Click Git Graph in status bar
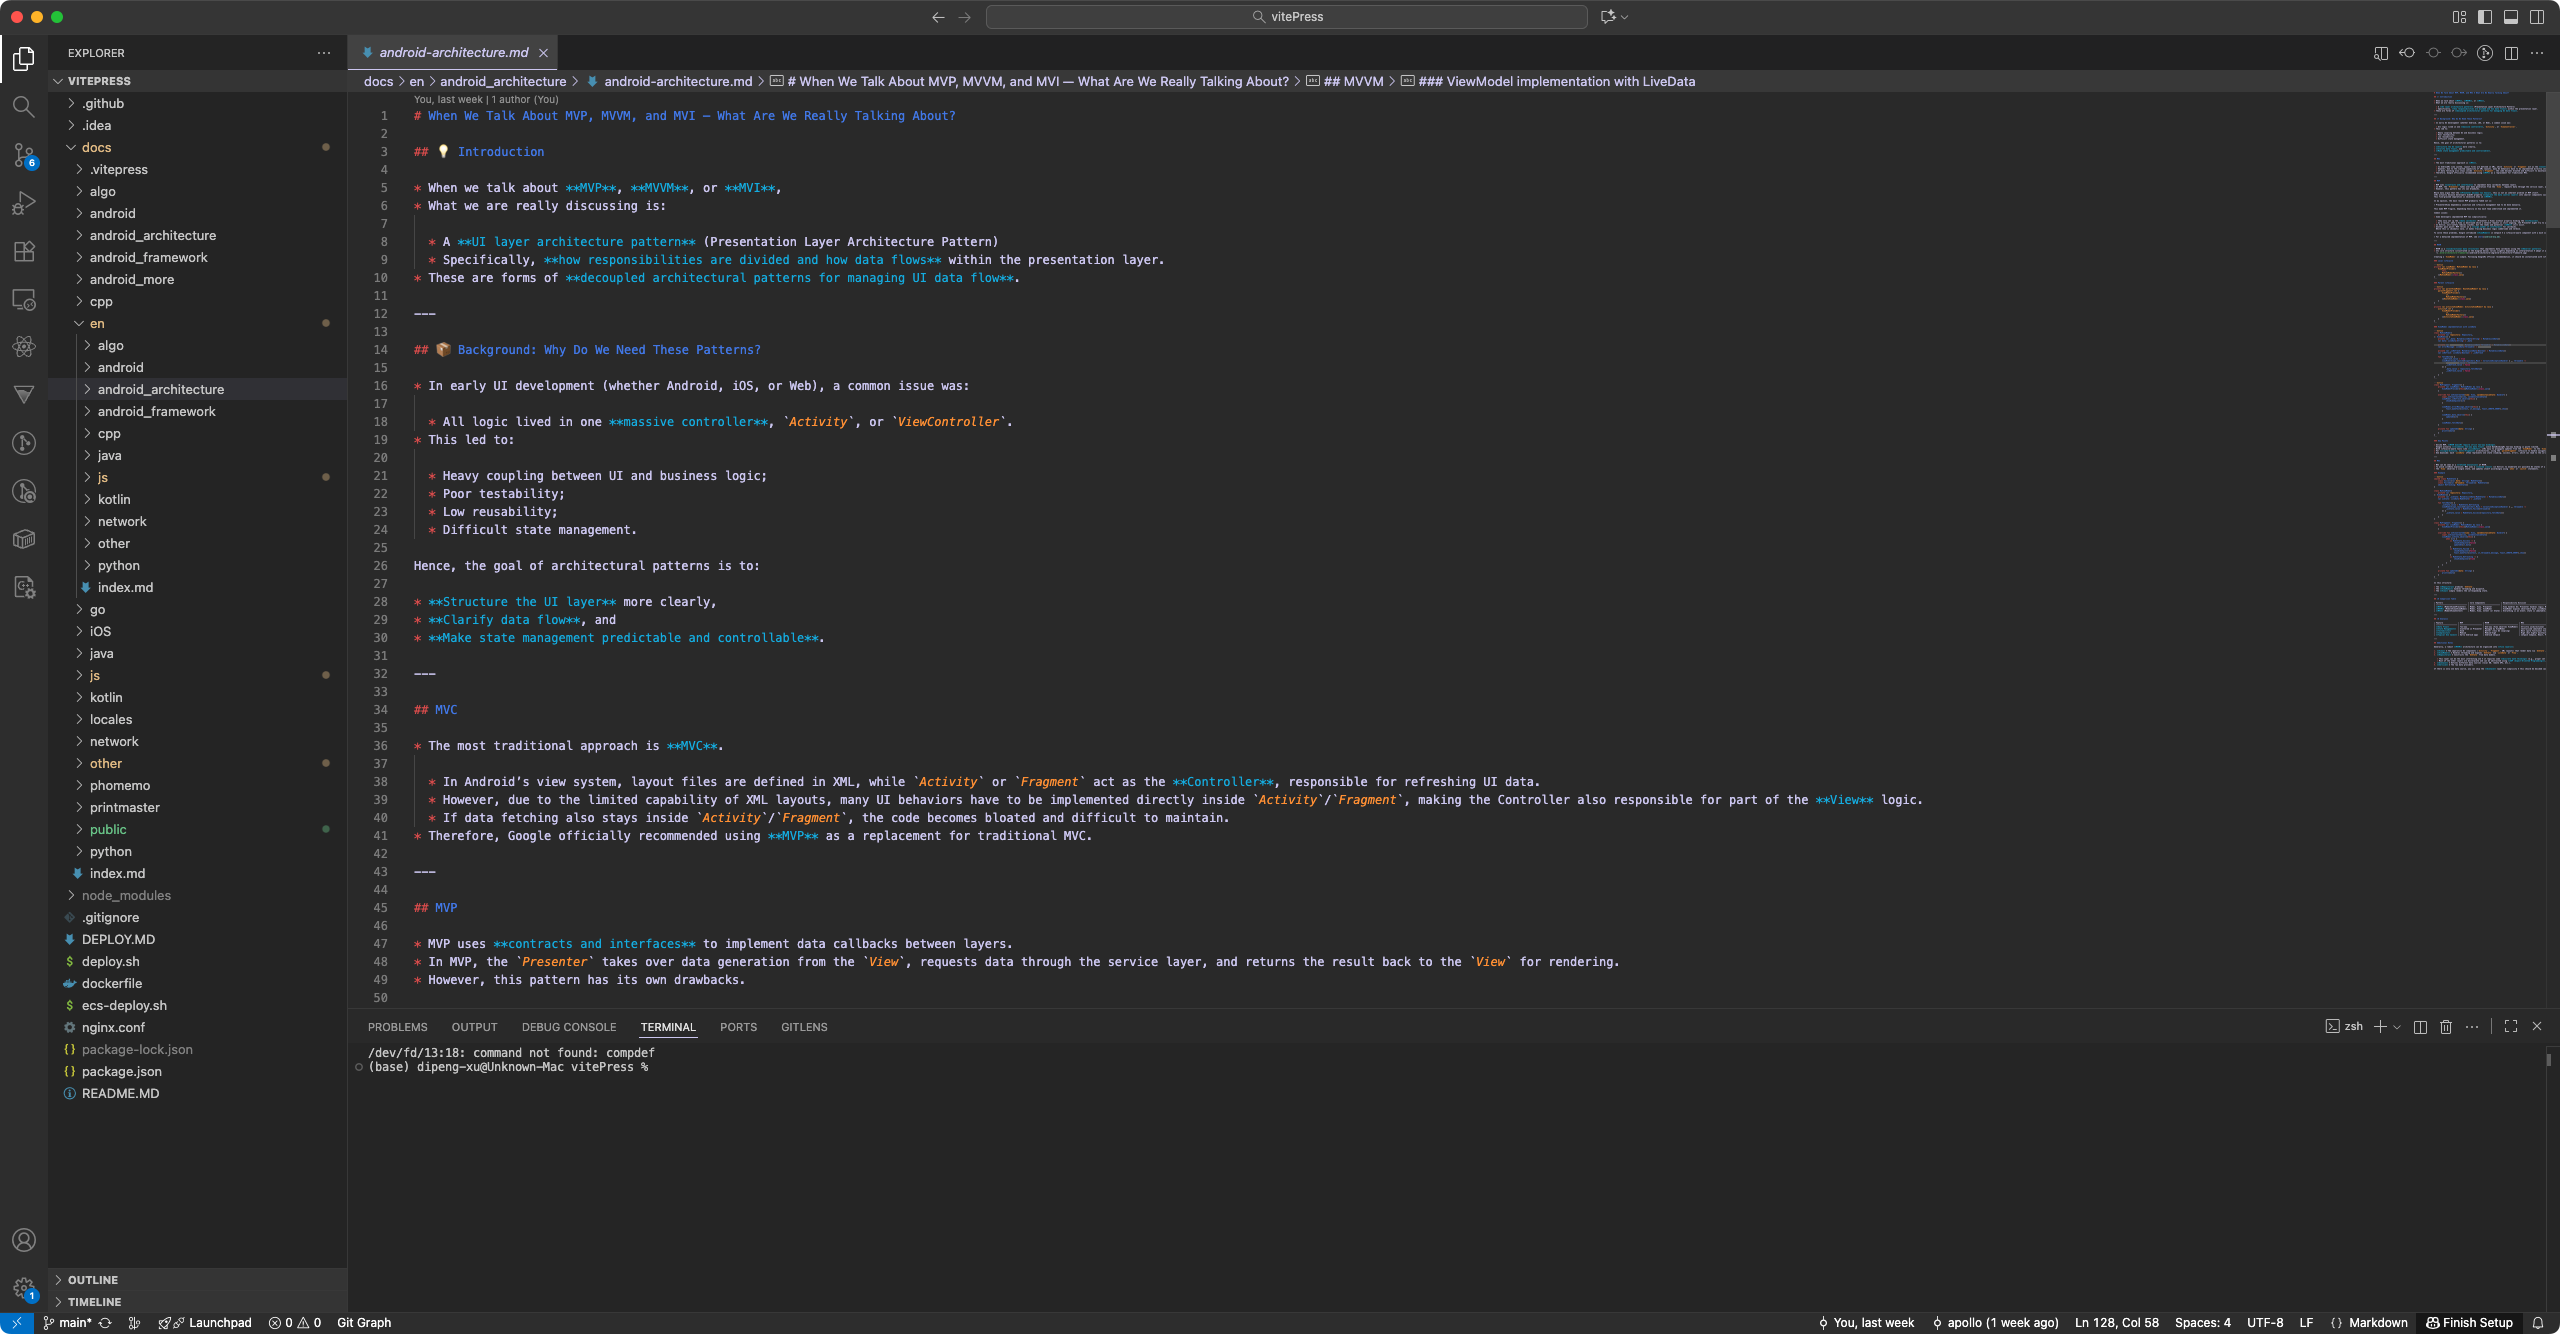The width and height of the screenshot is (2560, 1334). coord(364,1323)
